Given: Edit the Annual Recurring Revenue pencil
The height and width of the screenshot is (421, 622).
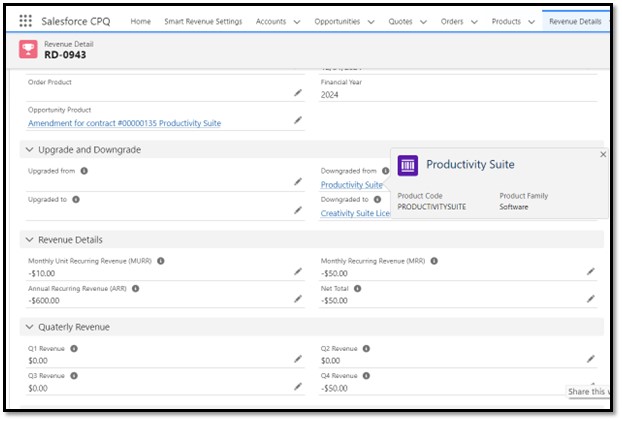Looking at the screenshot, I should (x=298, y=299).
